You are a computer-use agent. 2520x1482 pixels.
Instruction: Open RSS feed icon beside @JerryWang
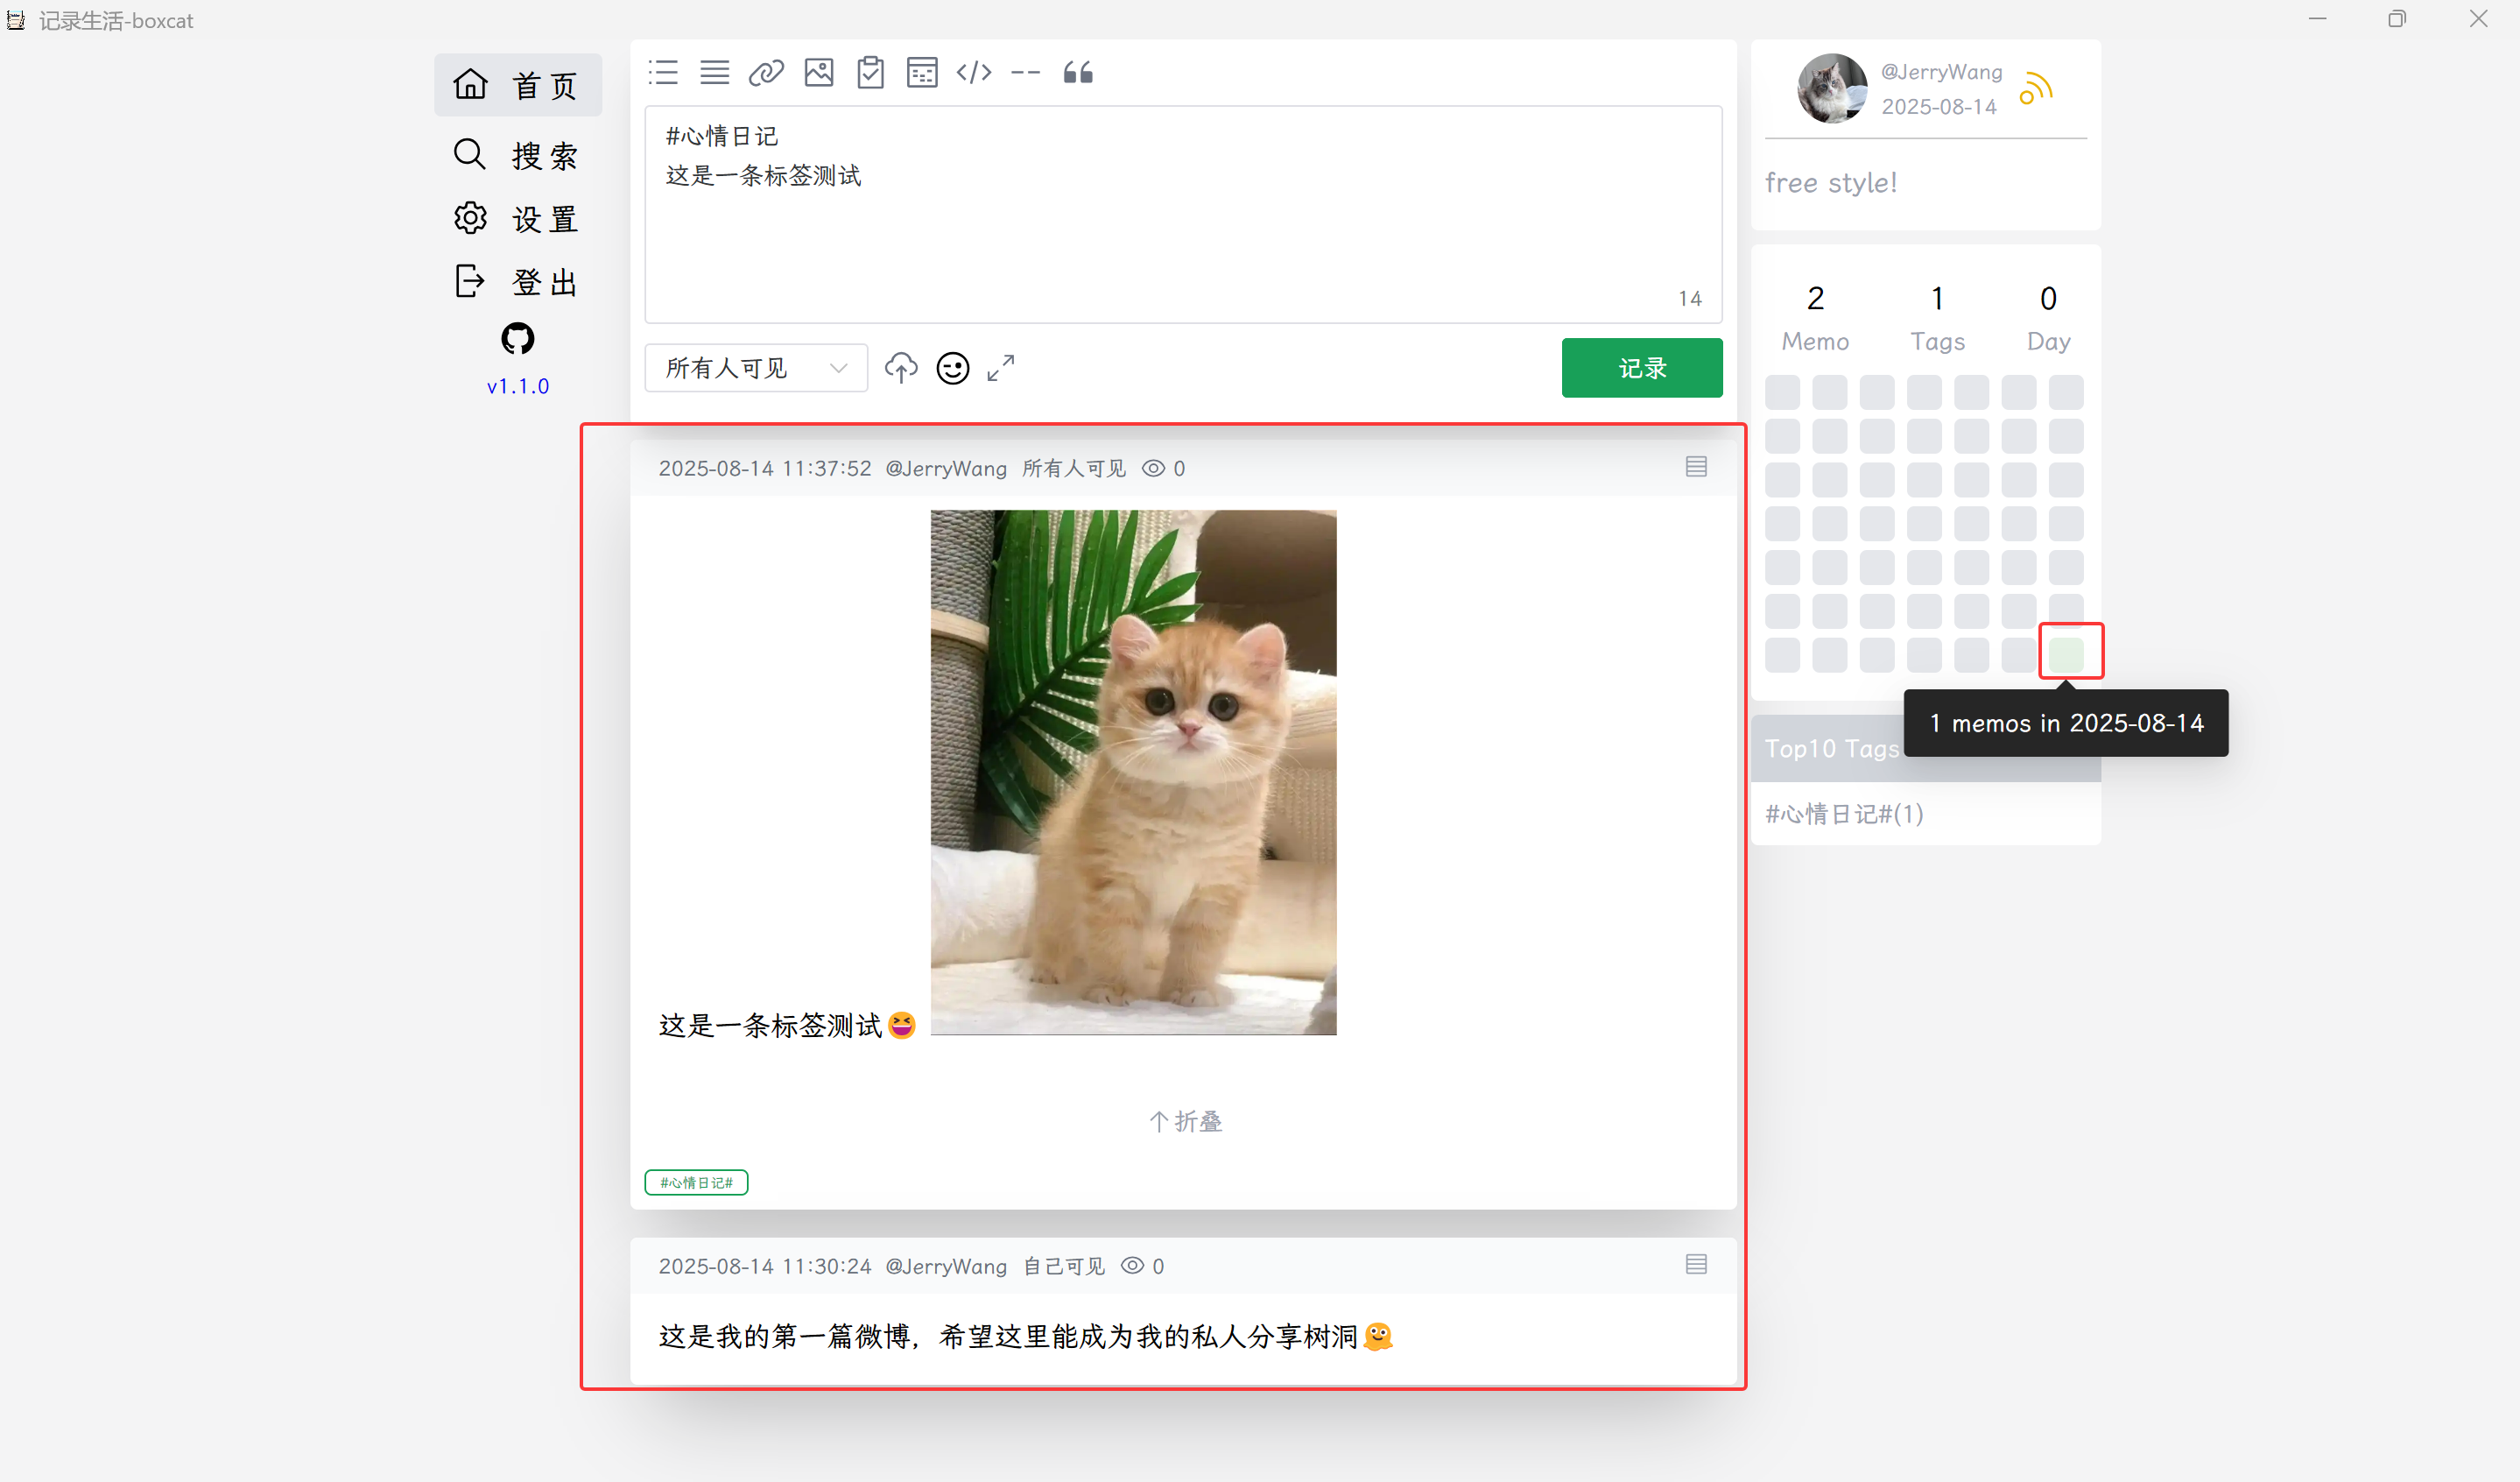click(x=2036, y=89)
